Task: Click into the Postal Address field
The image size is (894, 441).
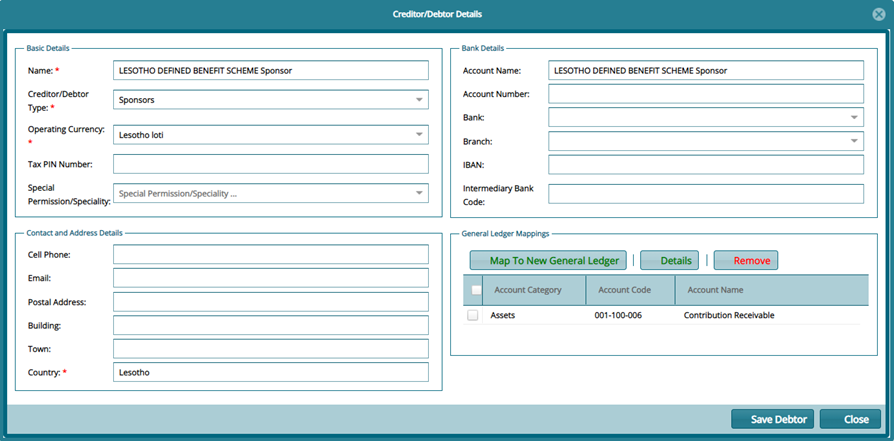Action: (271, 302)
